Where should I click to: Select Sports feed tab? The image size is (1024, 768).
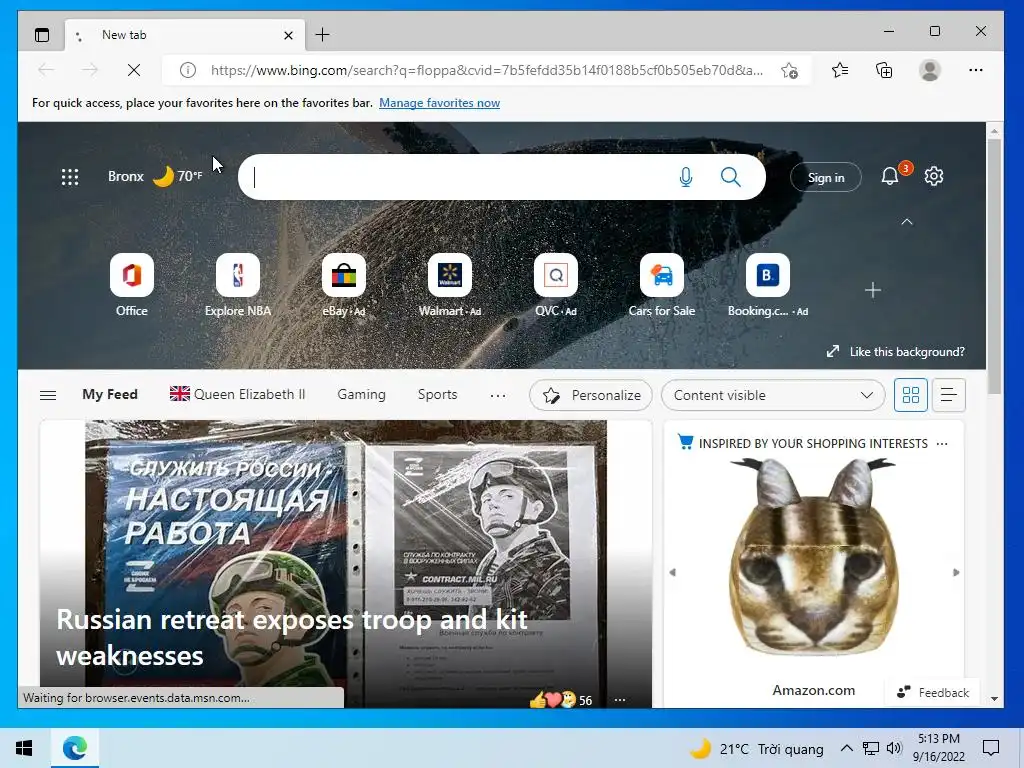tap(437, 394)
